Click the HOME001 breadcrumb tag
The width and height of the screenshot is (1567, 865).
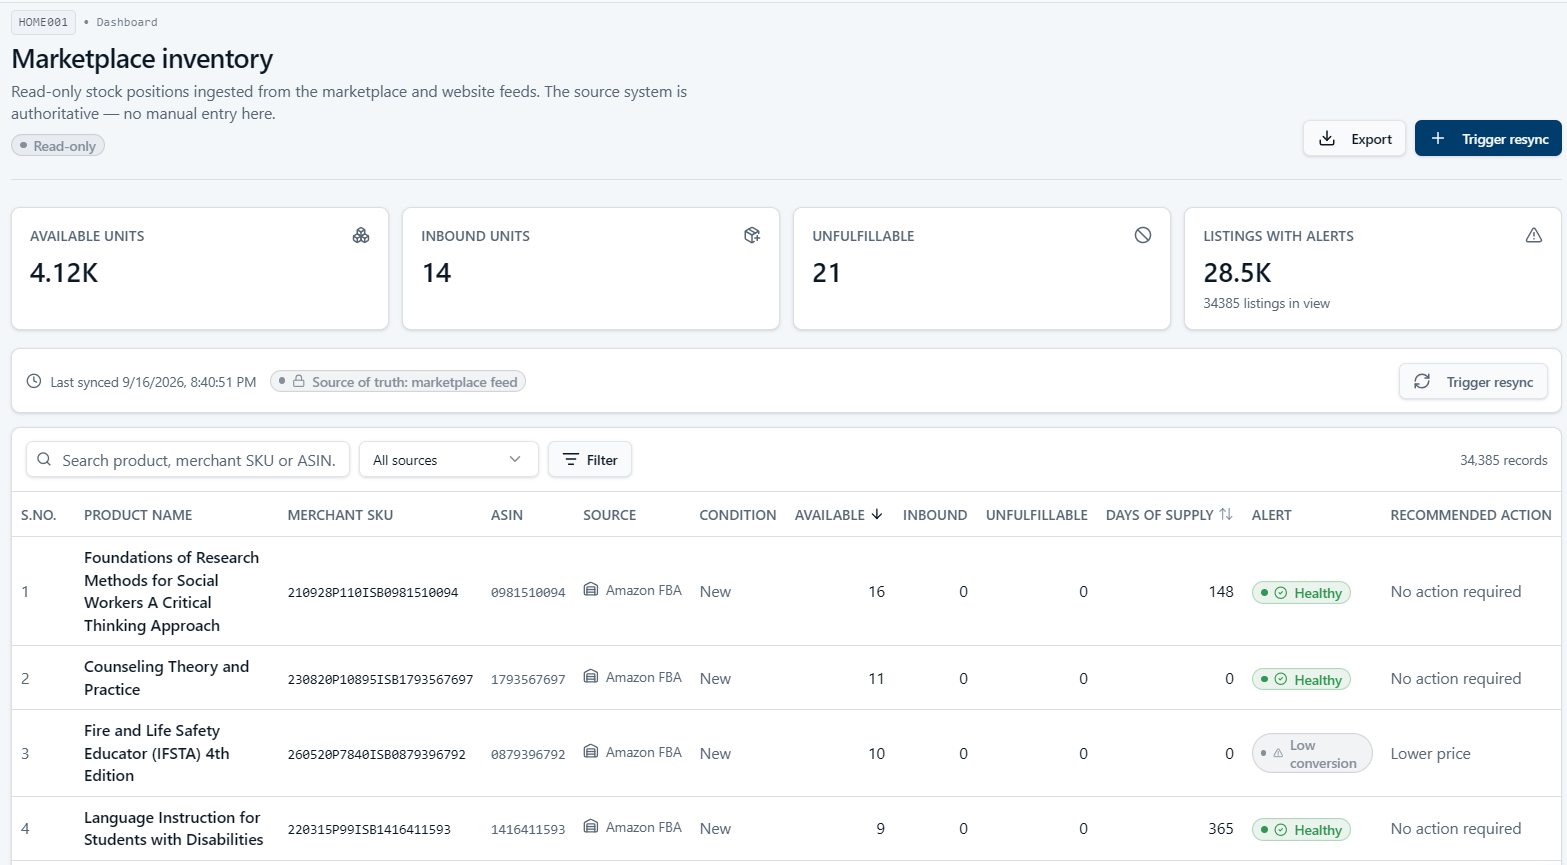(43, 22)
